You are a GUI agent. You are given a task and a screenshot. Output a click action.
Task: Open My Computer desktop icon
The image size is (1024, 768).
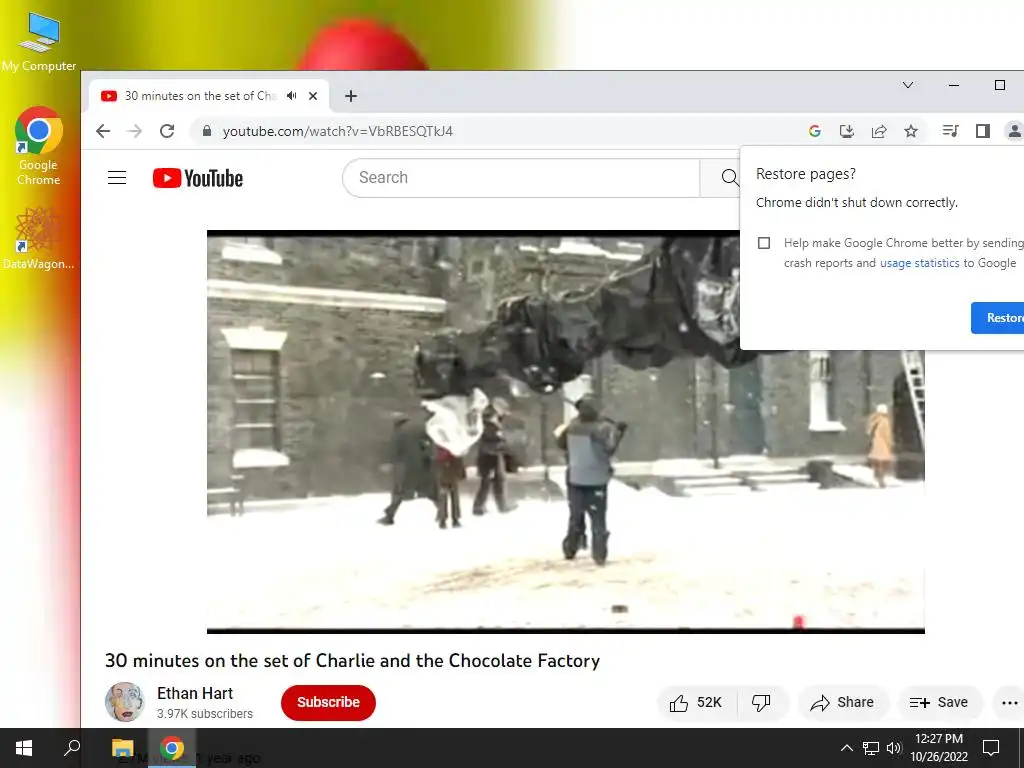point(39,41)
